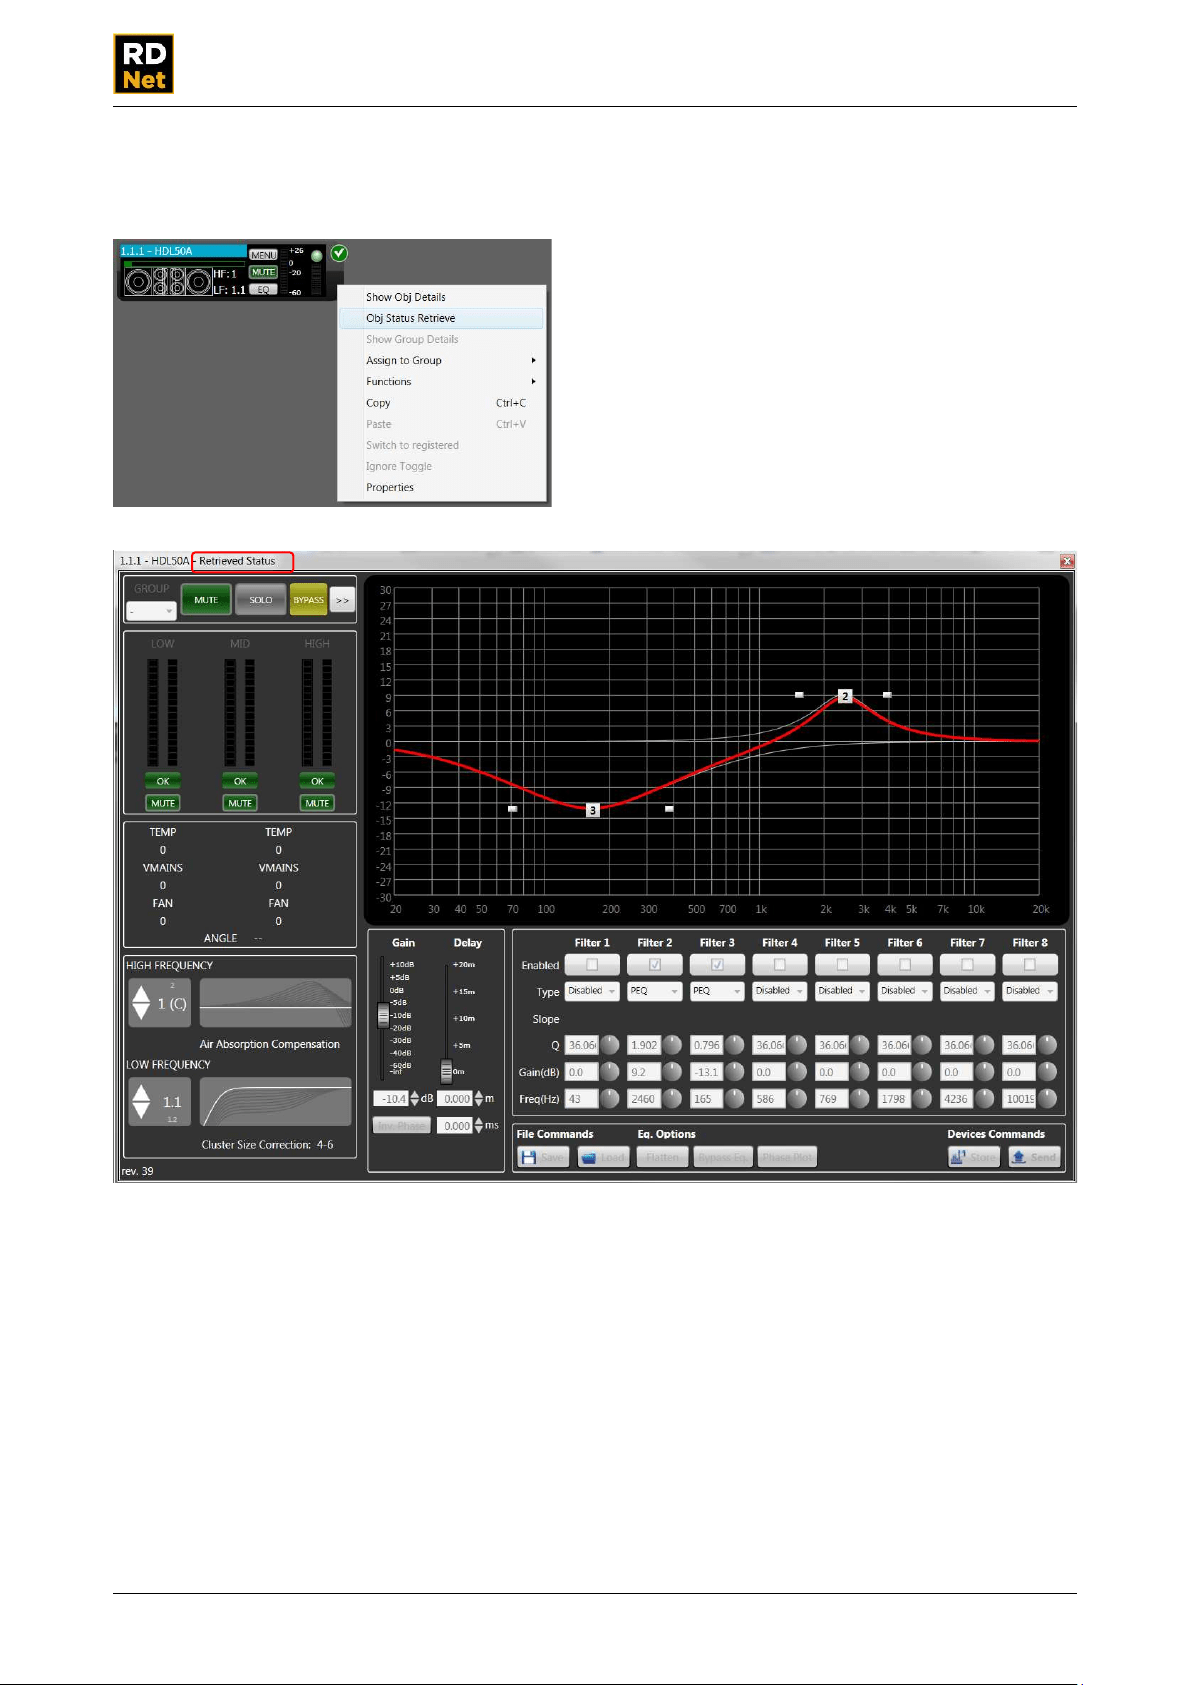The height and width of the screenshot is (1685, 1192).
Task: Select Properties in the context menu
Action: tap(442, 487)
